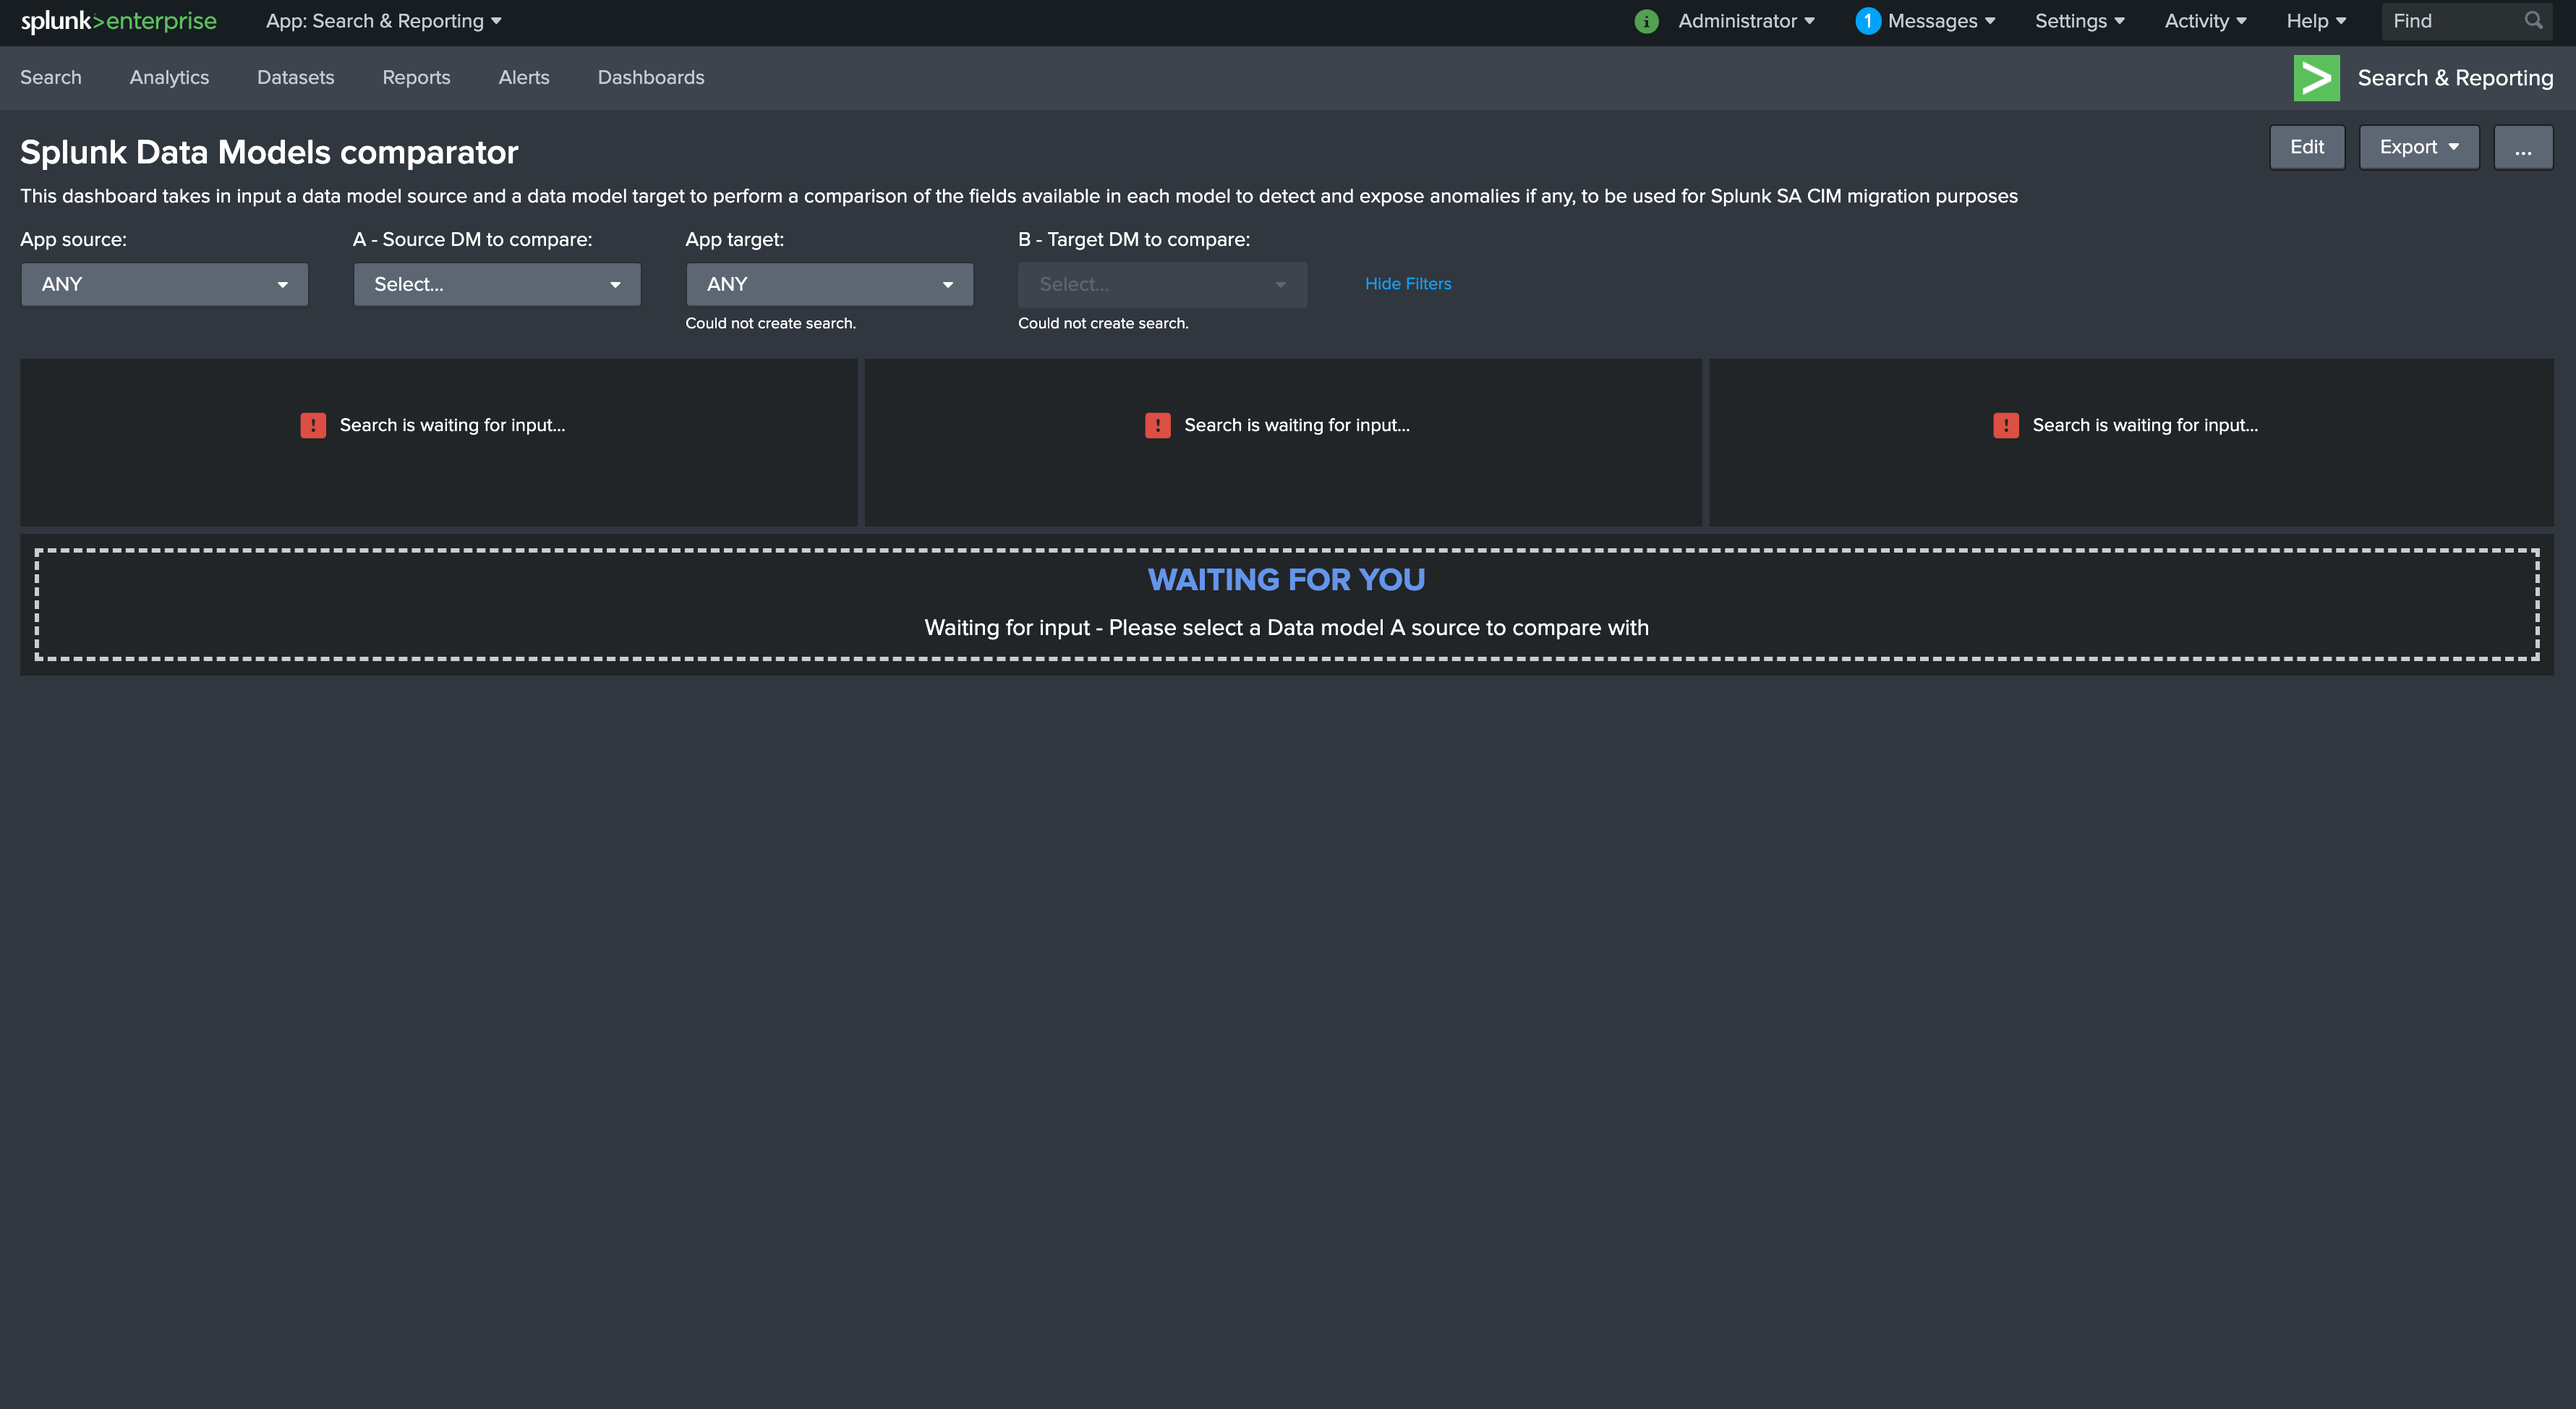Click the splunk>enterprise logo

[x=118, y=21]
